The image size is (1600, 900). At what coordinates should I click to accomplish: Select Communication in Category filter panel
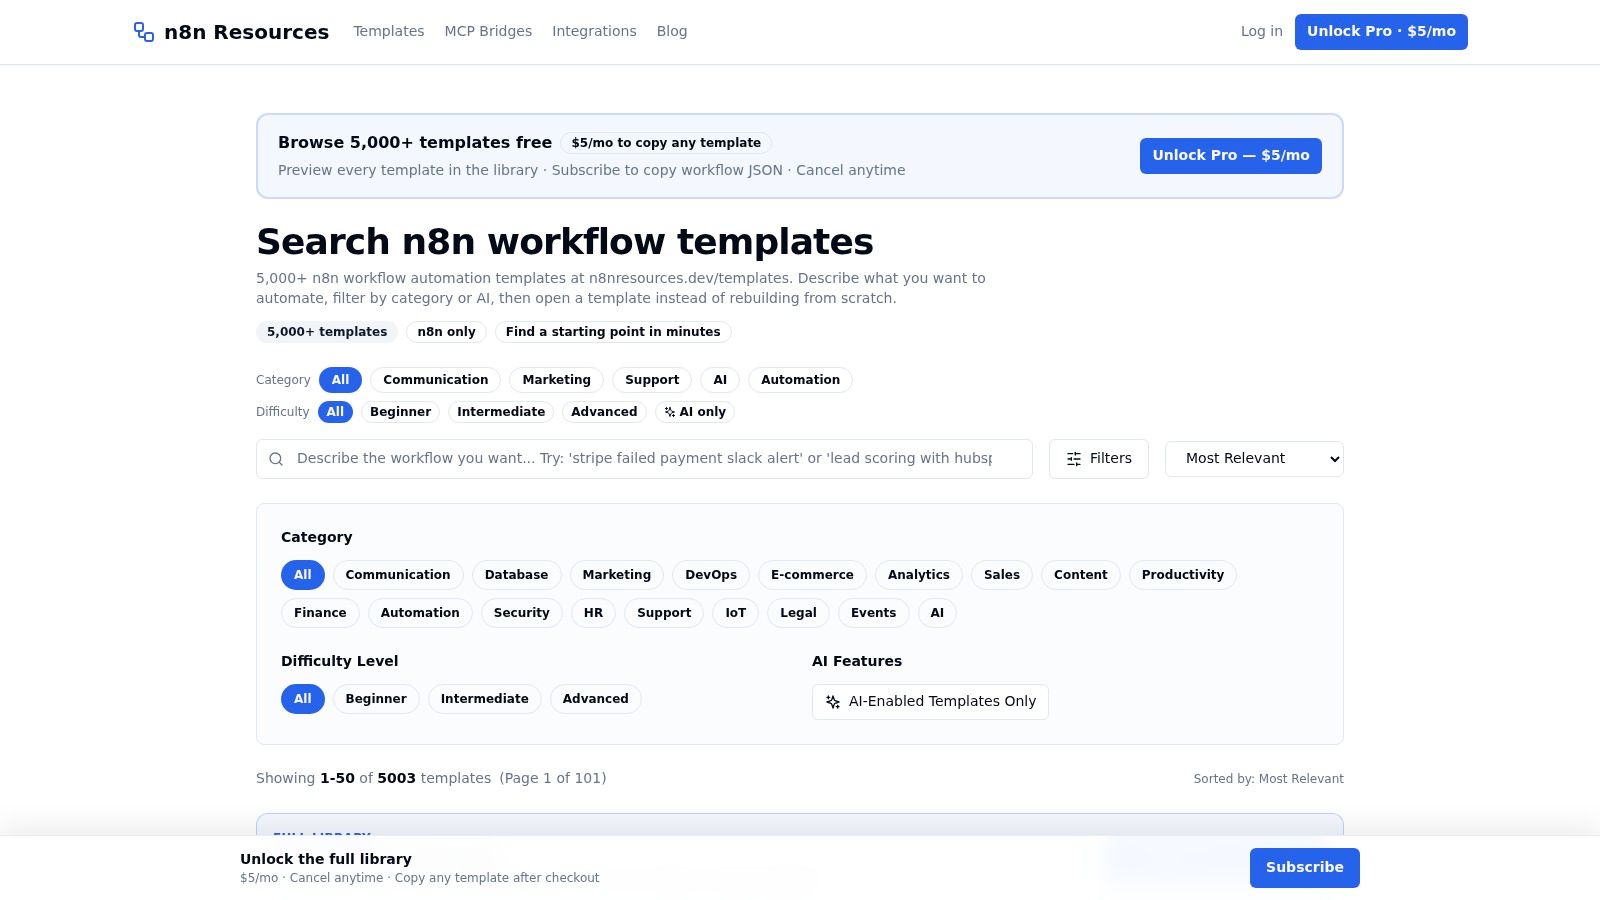(398, 575)
